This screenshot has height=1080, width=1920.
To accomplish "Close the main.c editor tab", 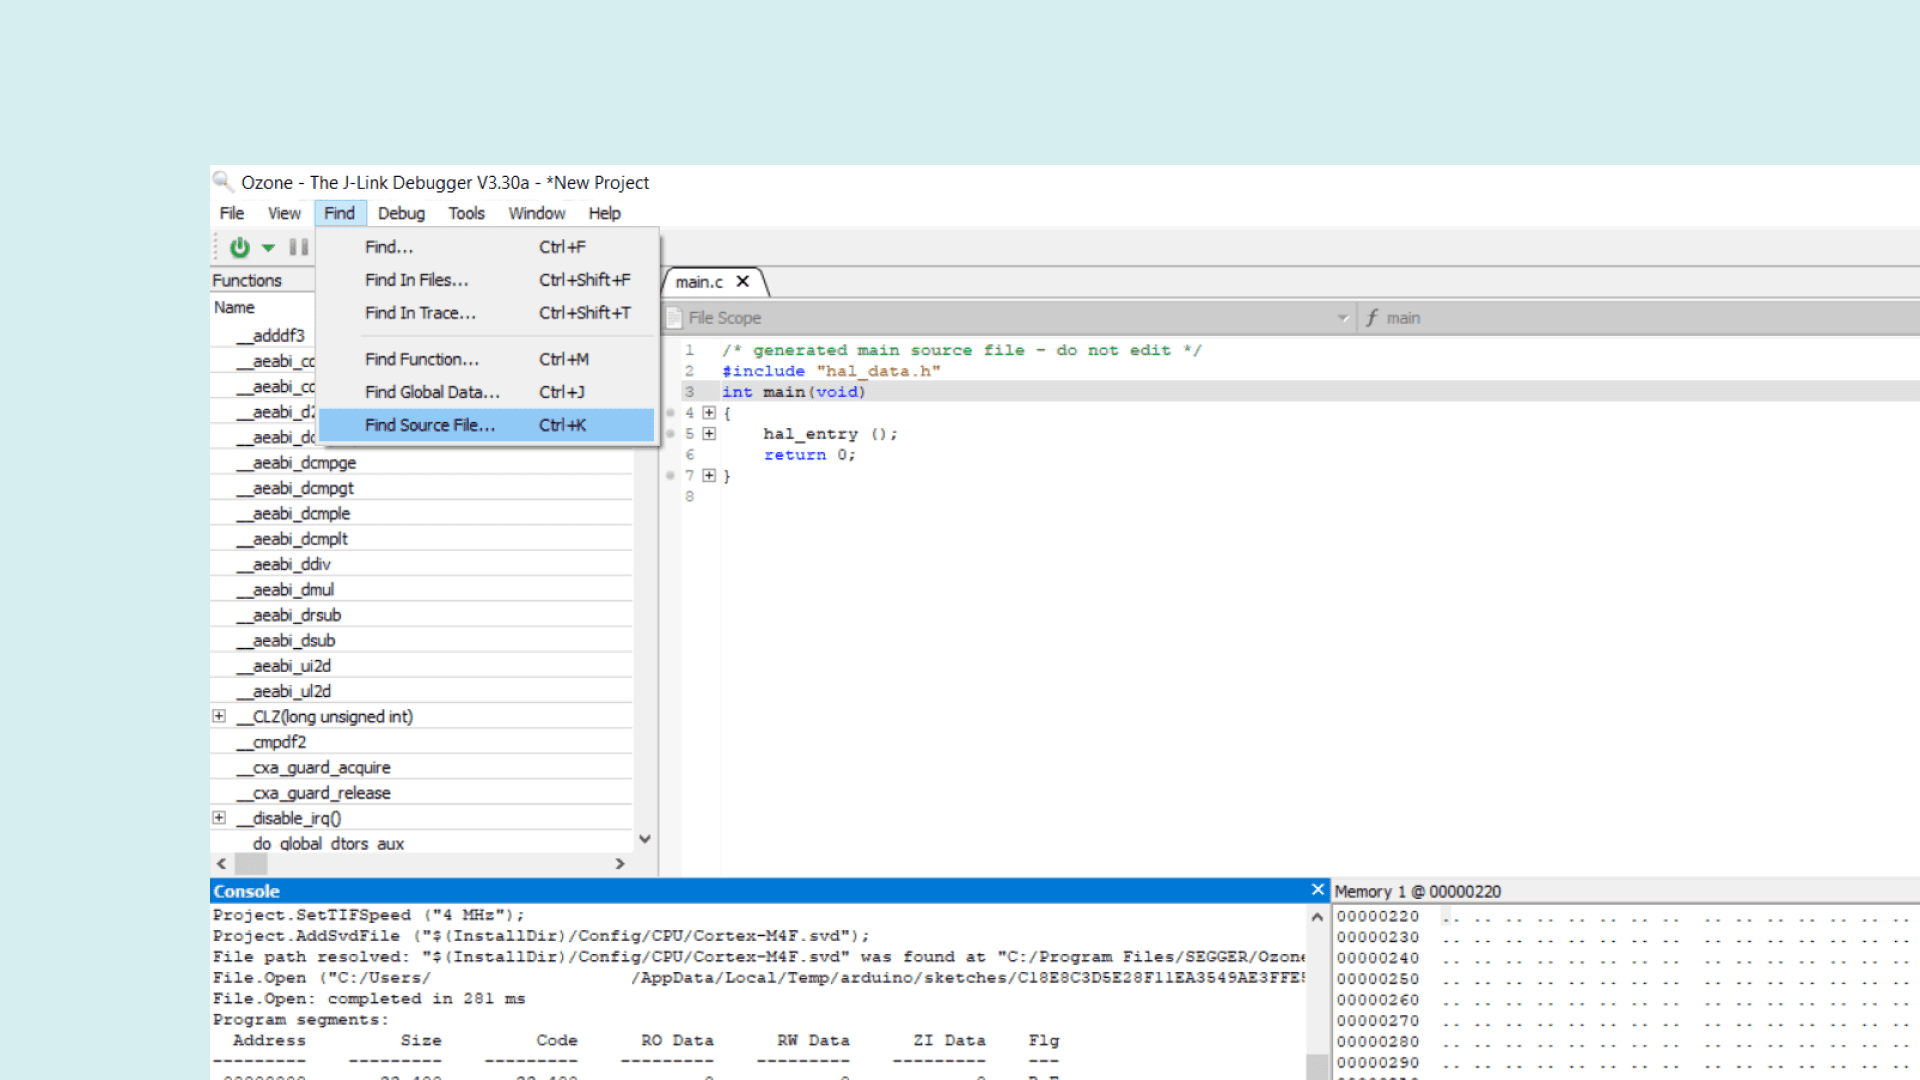I will point(742,282).
